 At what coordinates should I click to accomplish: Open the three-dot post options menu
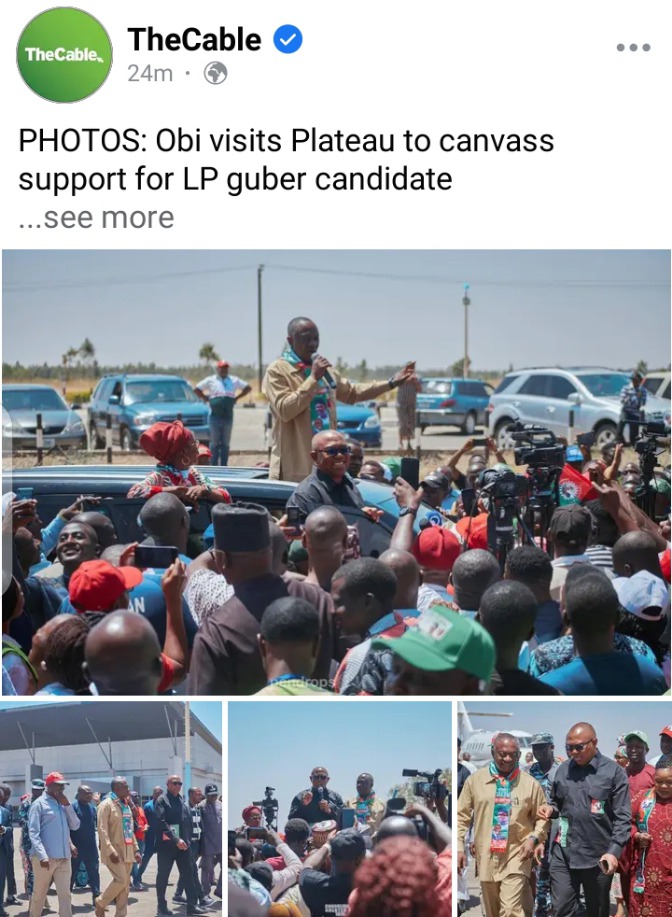633,47
